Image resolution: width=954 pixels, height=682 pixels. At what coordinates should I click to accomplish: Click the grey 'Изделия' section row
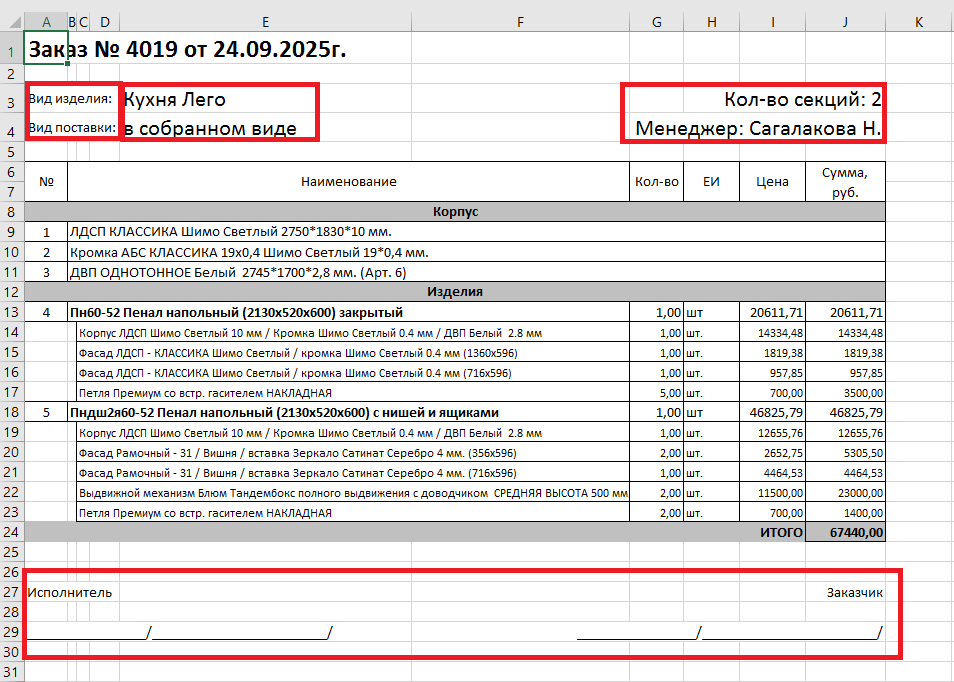tap(455, 292)
